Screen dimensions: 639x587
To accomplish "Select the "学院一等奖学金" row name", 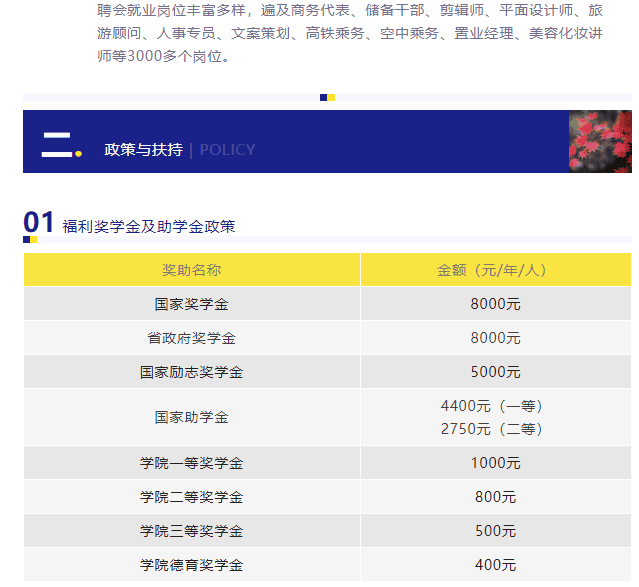I will tap(192, 463).
